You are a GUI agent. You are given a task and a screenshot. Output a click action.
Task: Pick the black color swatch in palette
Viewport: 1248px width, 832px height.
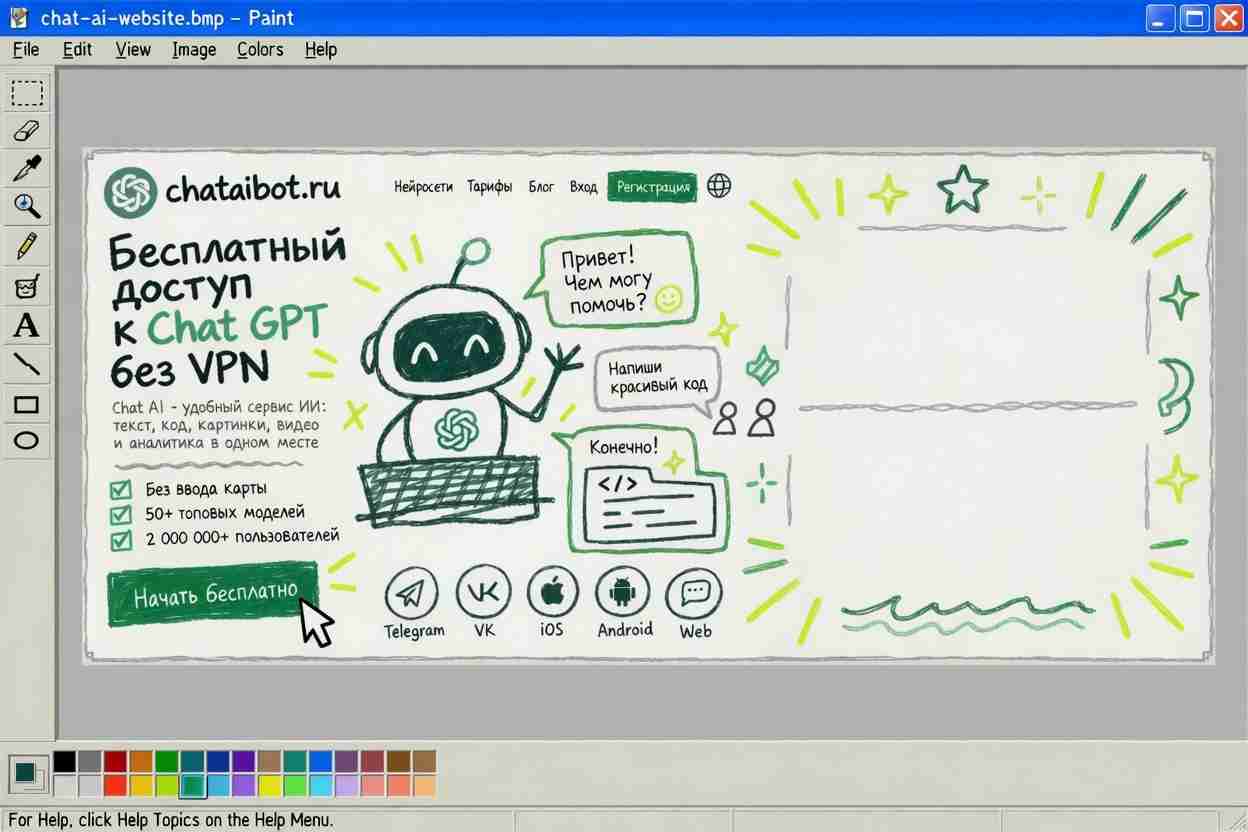(x=64, y=762)
